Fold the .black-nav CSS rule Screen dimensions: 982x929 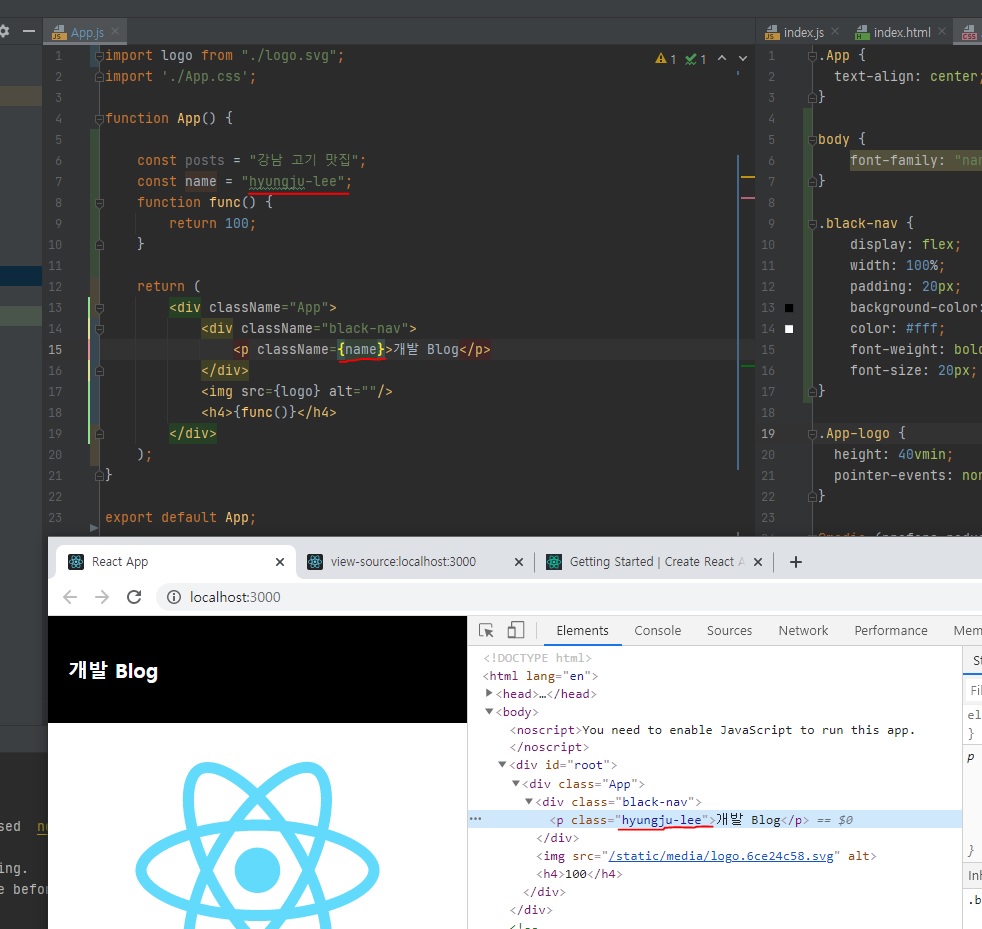click(x=812, y=224)
